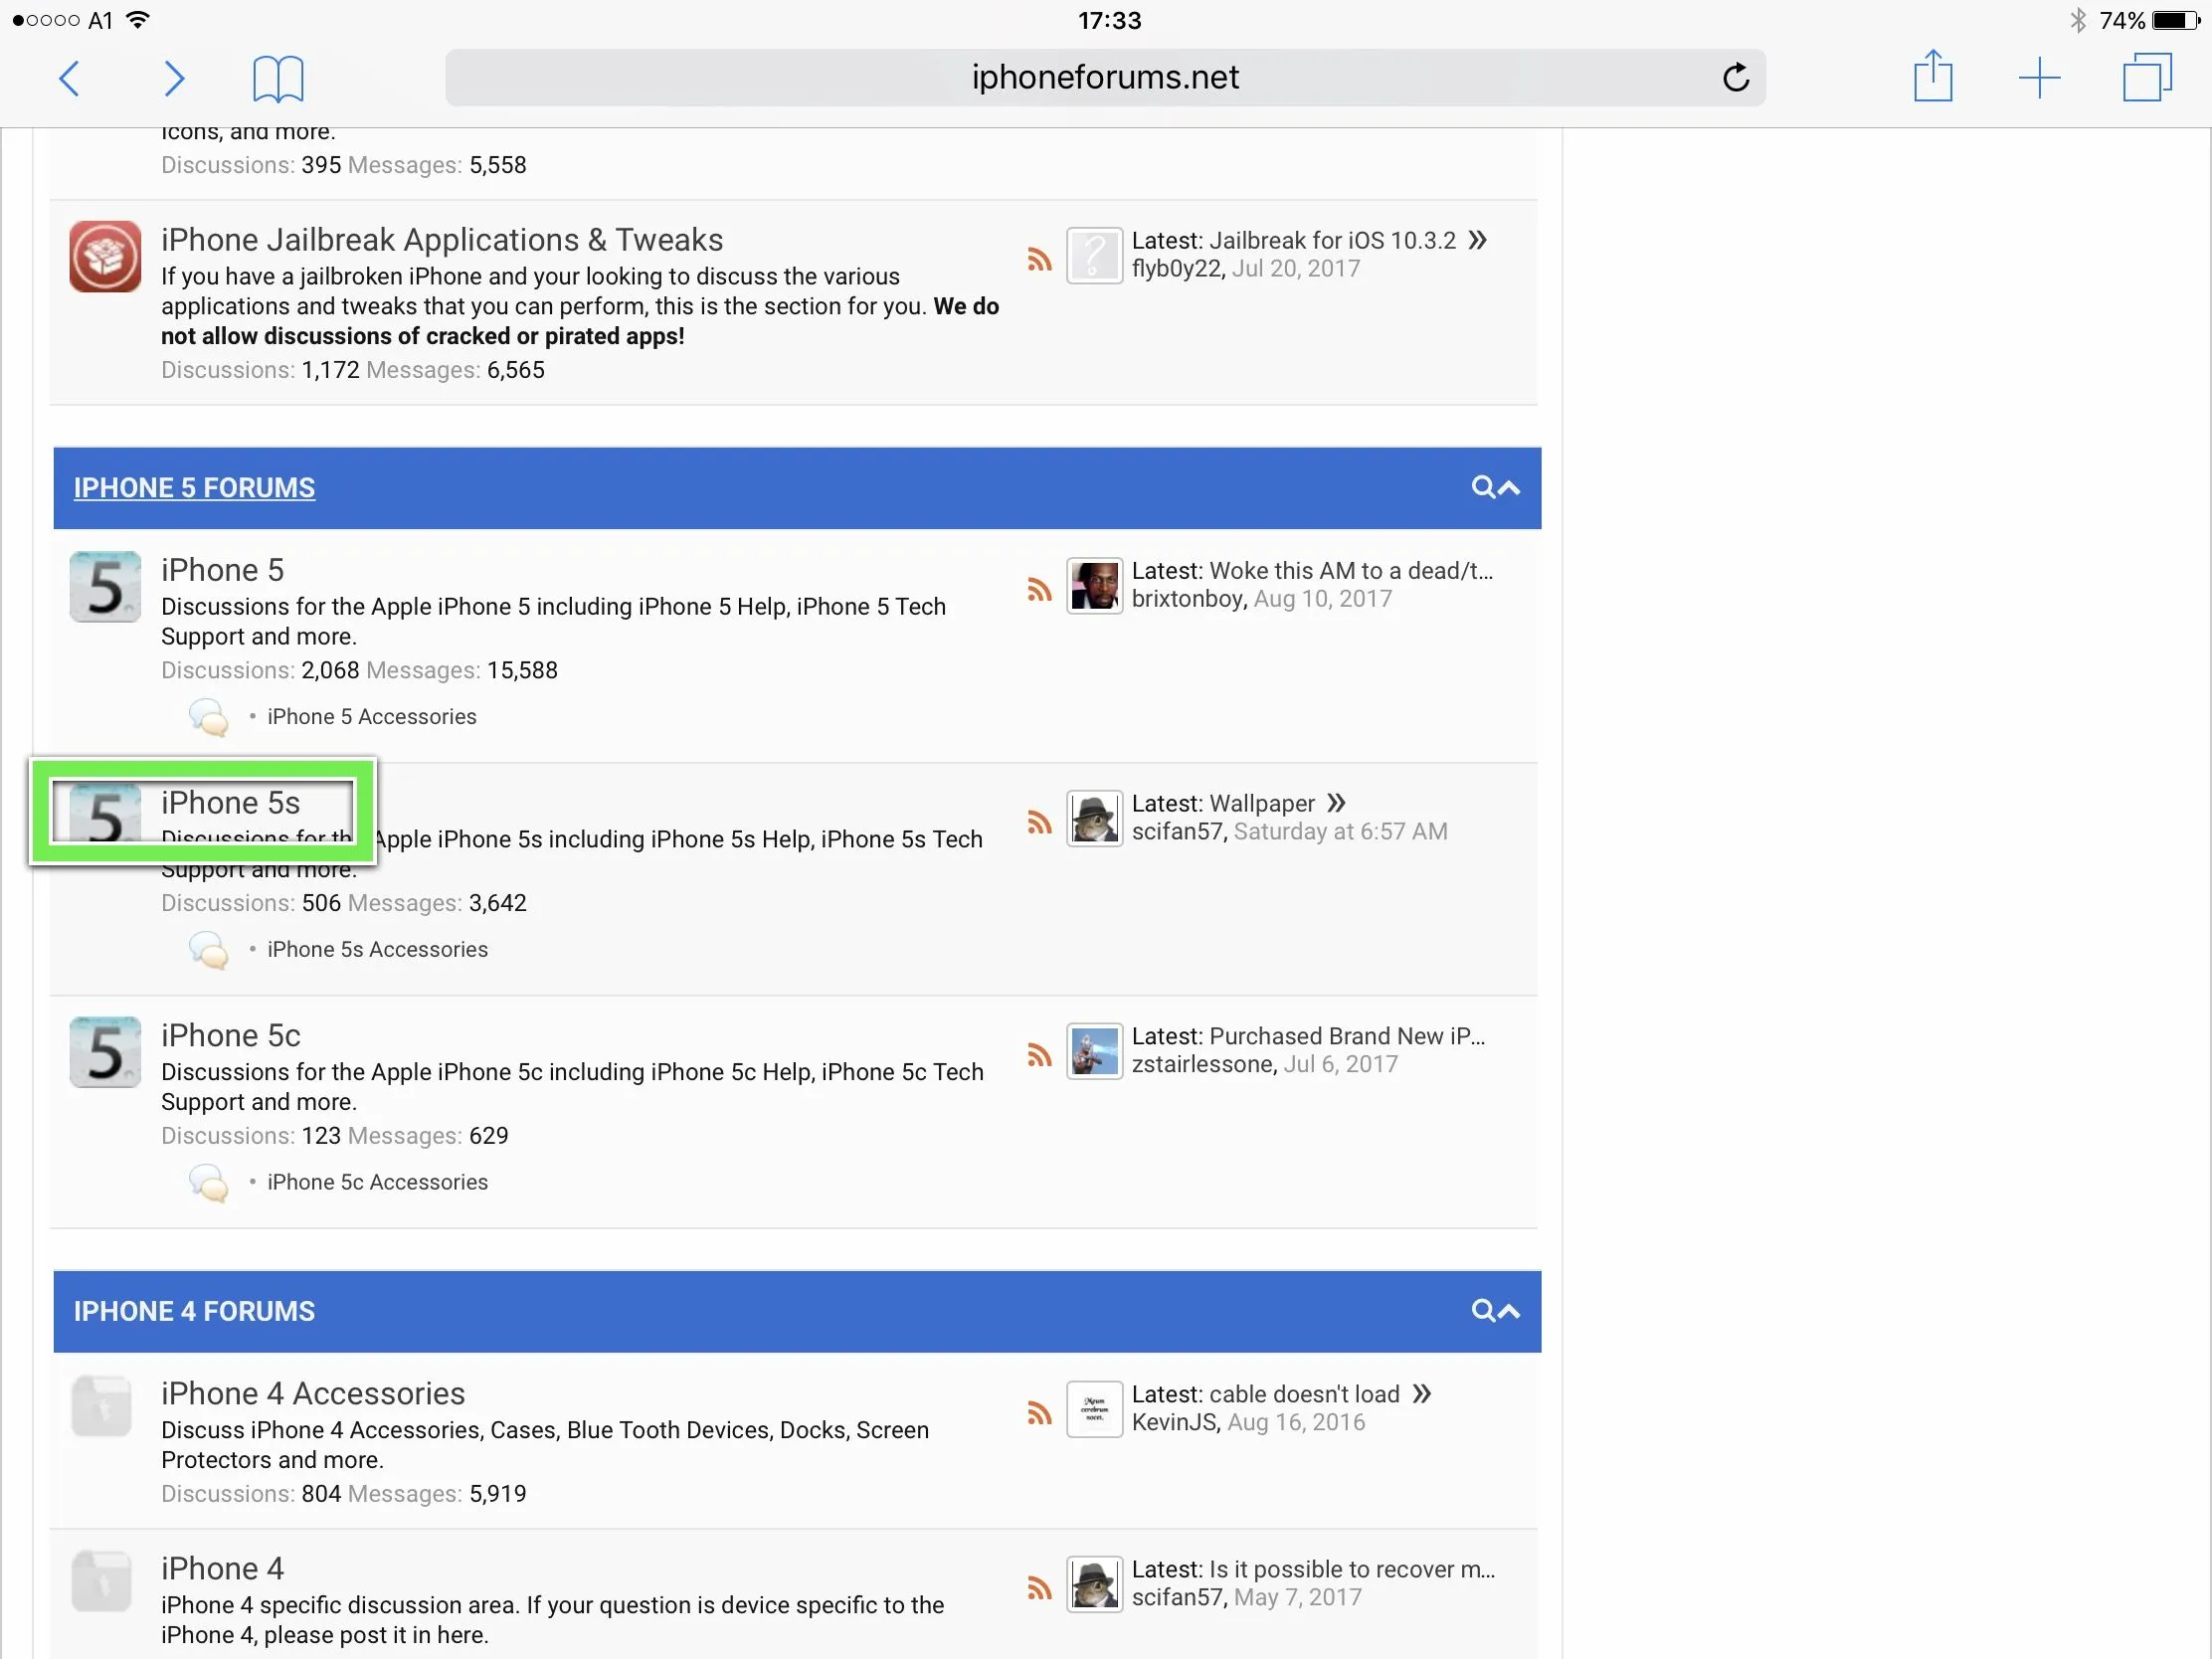Tap Safari forward arrow button
Viewport: 2212px width, 1659px height.
pos(174,78)
